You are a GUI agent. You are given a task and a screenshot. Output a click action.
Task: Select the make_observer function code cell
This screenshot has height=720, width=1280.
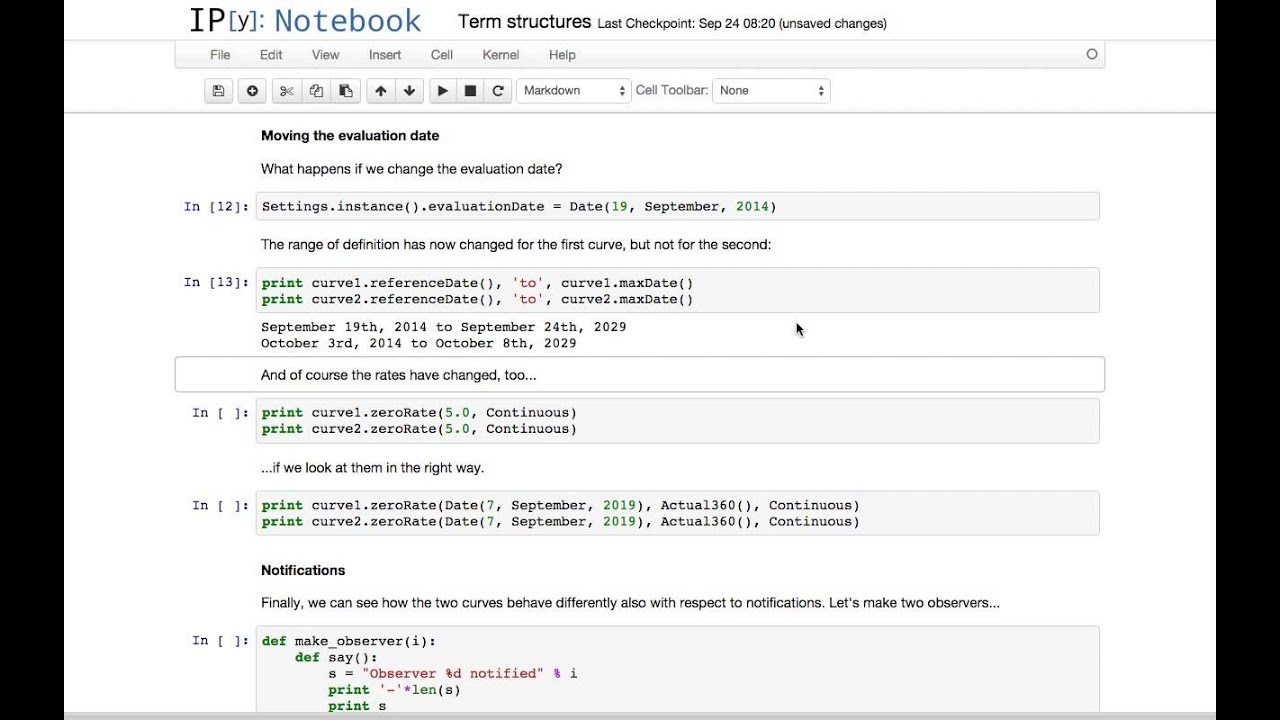pos(677,670)
